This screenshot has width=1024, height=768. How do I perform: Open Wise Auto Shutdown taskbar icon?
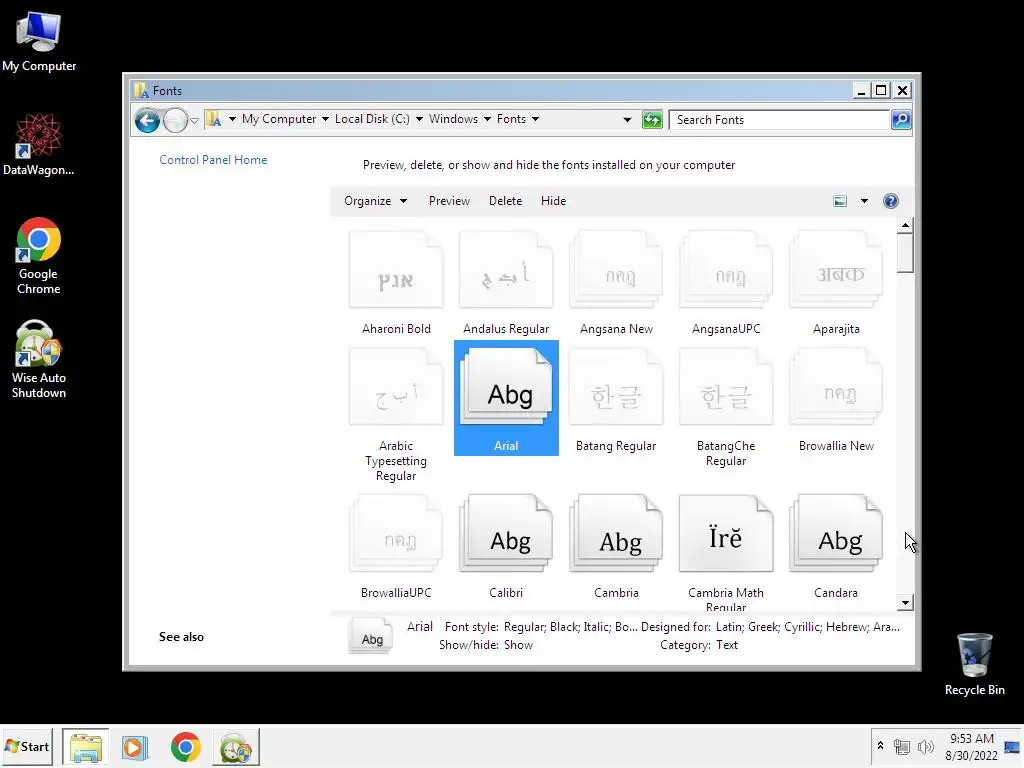coord(236,747)
